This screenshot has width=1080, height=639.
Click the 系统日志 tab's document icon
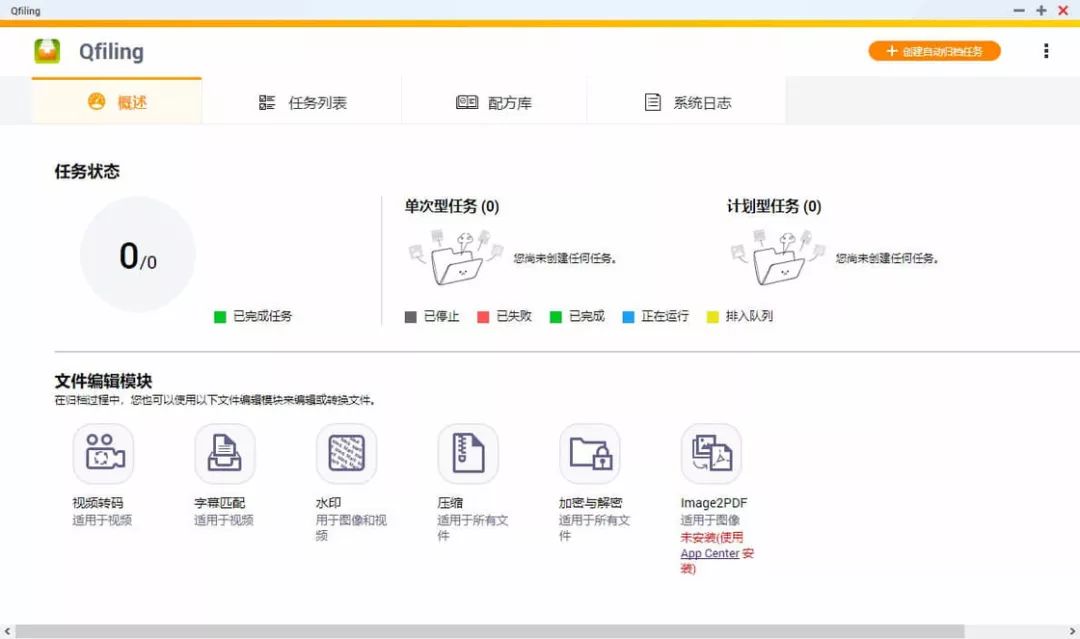point(652,103)
